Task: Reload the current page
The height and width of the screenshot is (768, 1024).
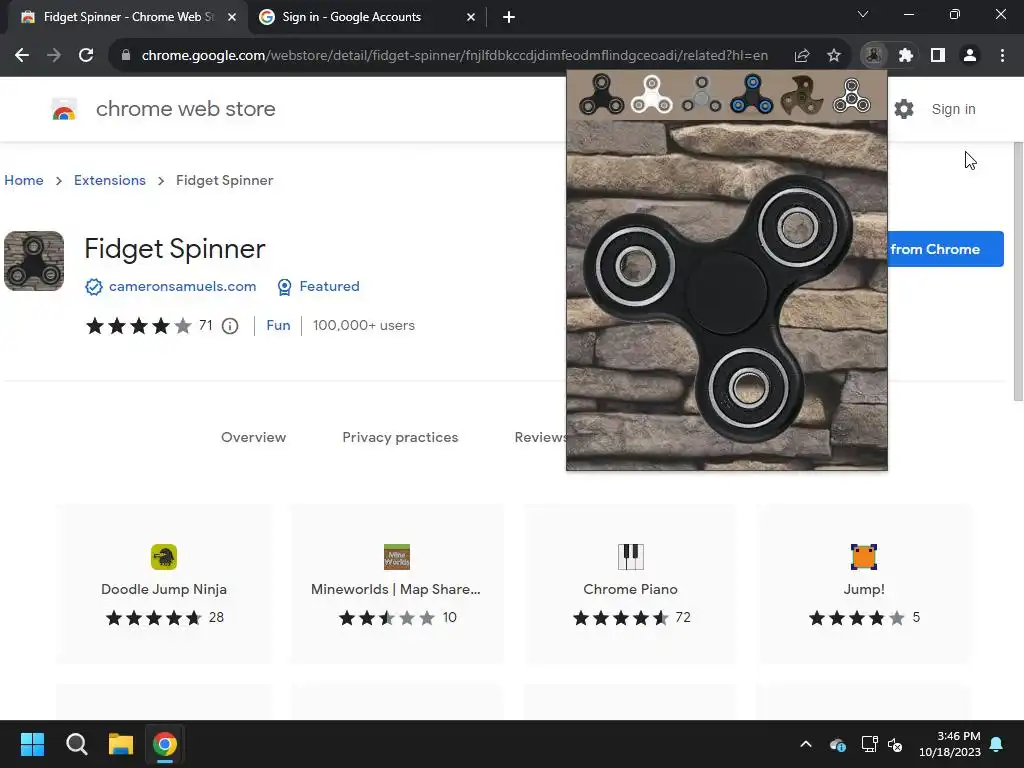Action: tap(86, 56)
